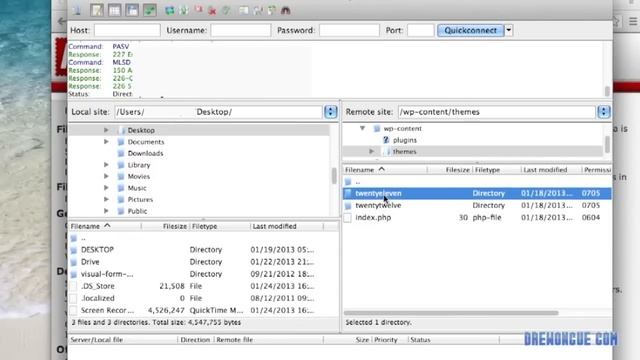The height and width of the screenshot is (360, 640).
Task: Expand the Movies folder in local tree
Action: (x=106, y=176)
